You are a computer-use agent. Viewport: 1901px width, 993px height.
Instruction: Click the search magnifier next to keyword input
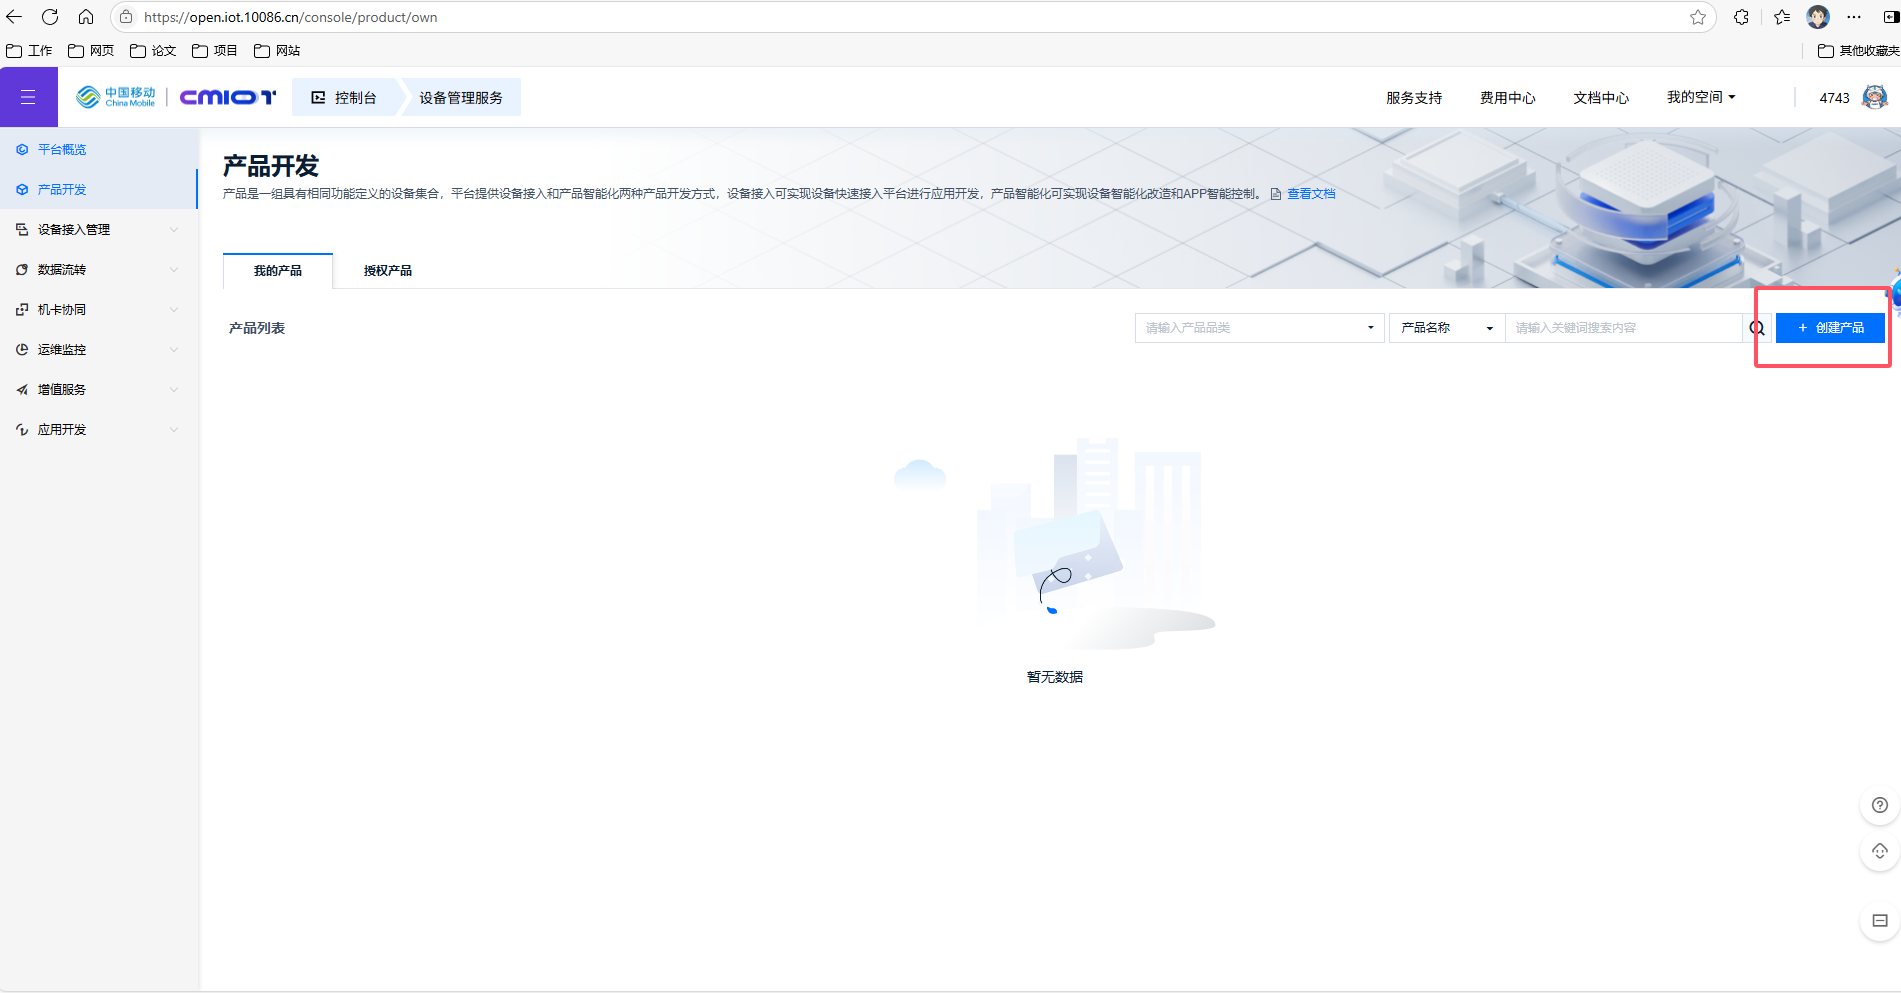pos(1756,327)
